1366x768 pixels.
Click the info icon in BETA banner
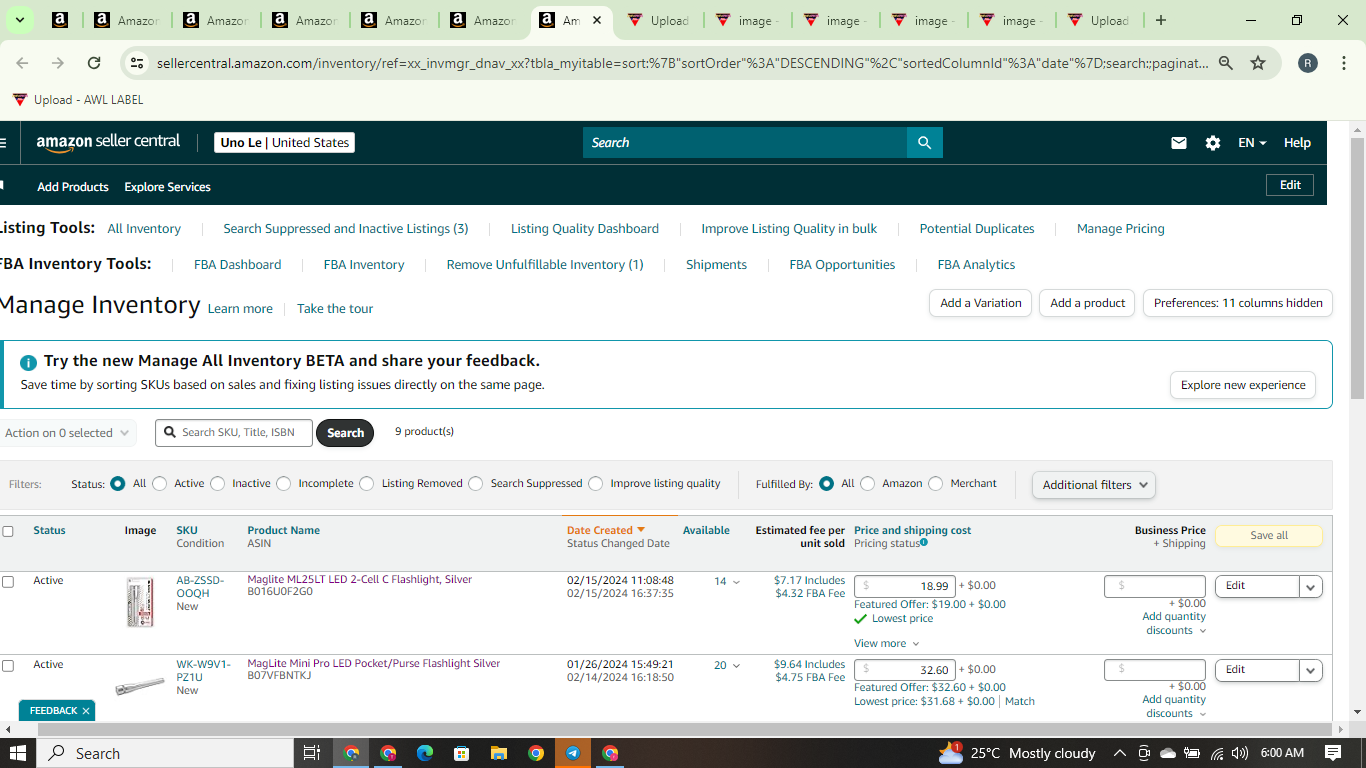[x=29, y=362]
